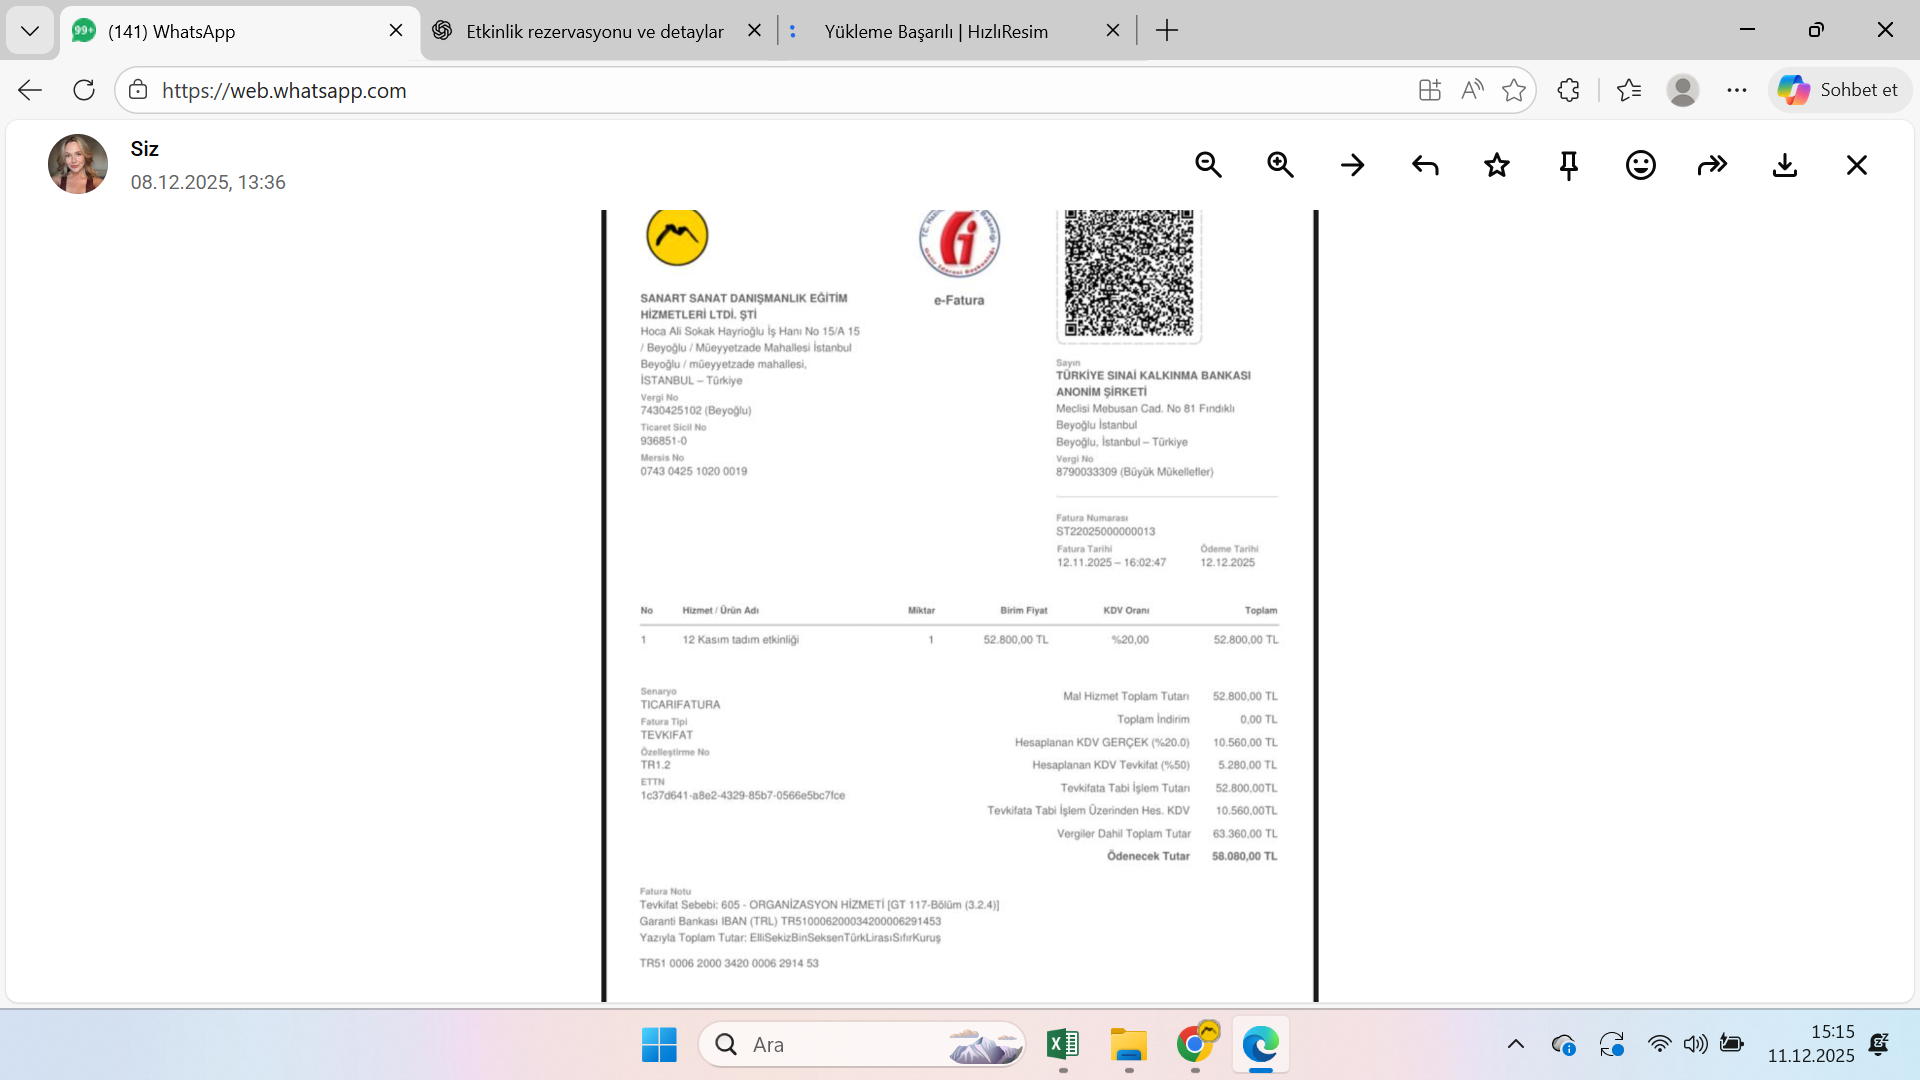This screenshot has width=1920, height=1080.
Task: Close the WhatsApp image viewer
Action: pos(1857,165)
